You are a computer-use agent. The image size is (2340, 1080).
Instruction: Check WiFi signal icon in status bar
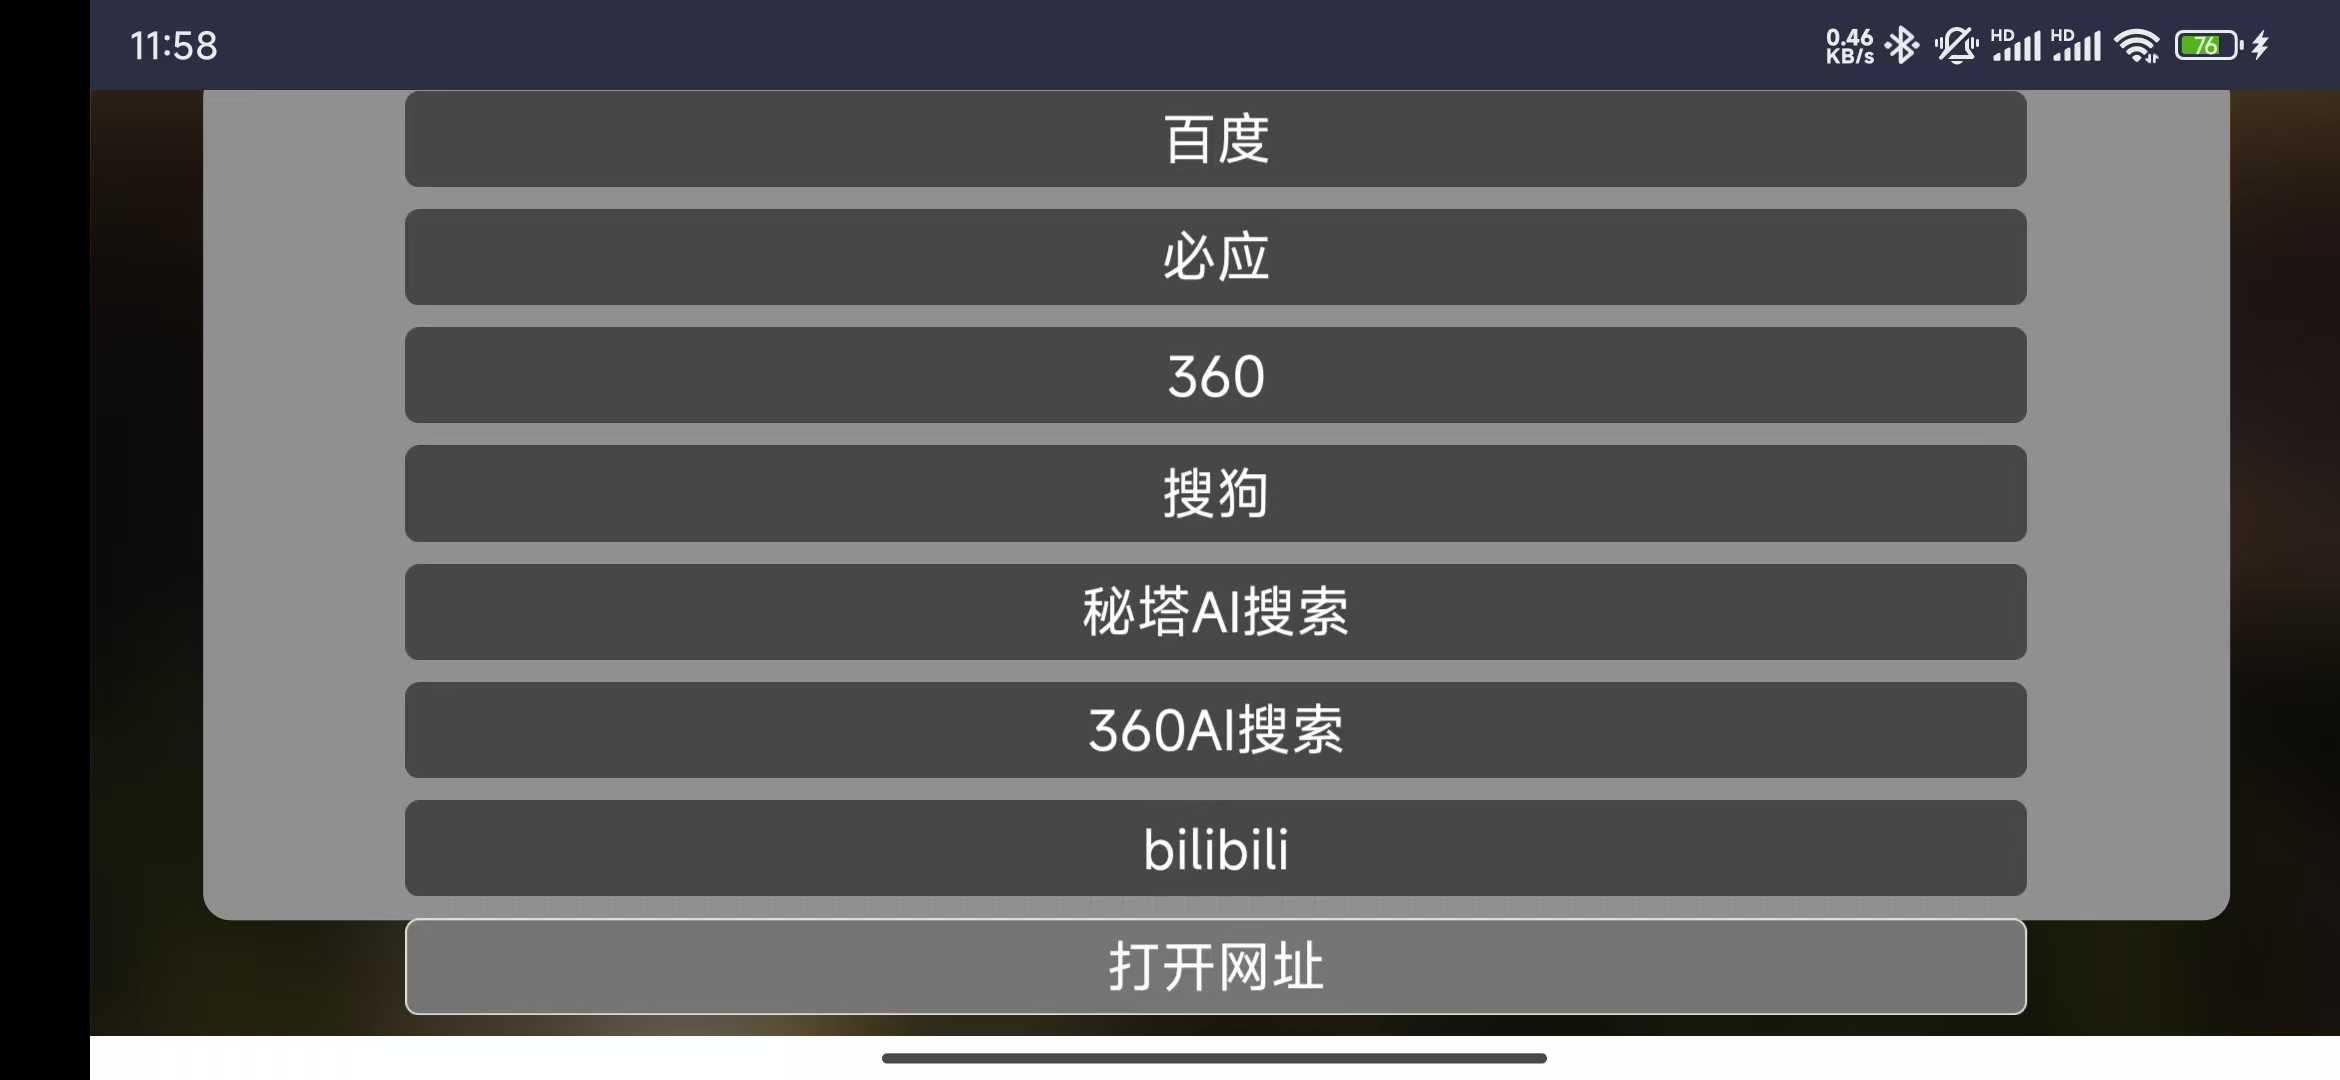coord(2137,43)
